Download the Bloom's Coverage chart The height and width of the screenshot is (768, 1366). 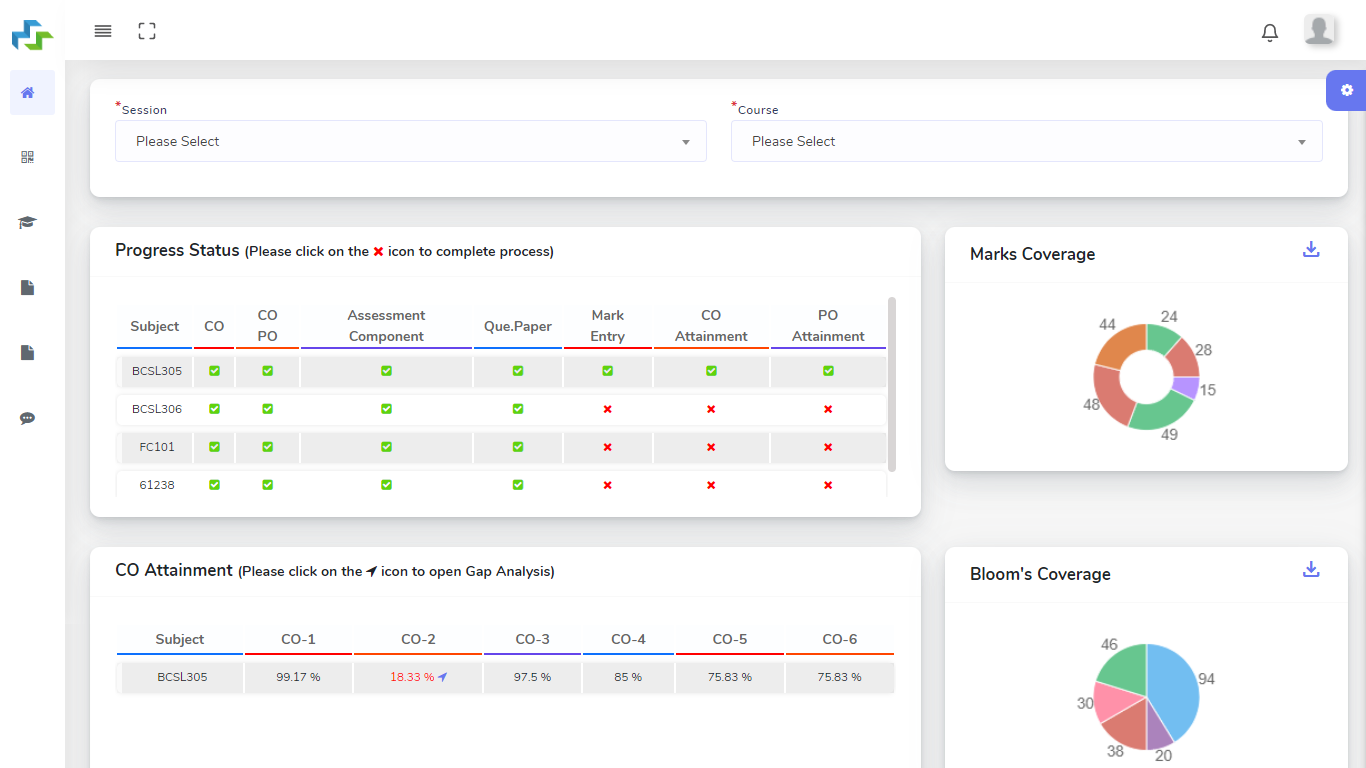(x=1311, y=569)
